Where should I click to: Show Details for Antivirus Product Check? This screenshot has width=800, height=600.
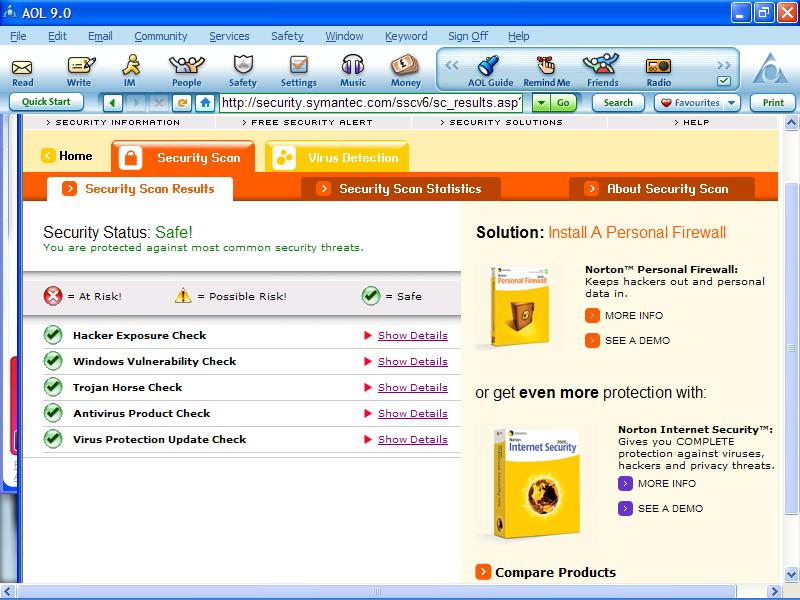pos(413,414)
